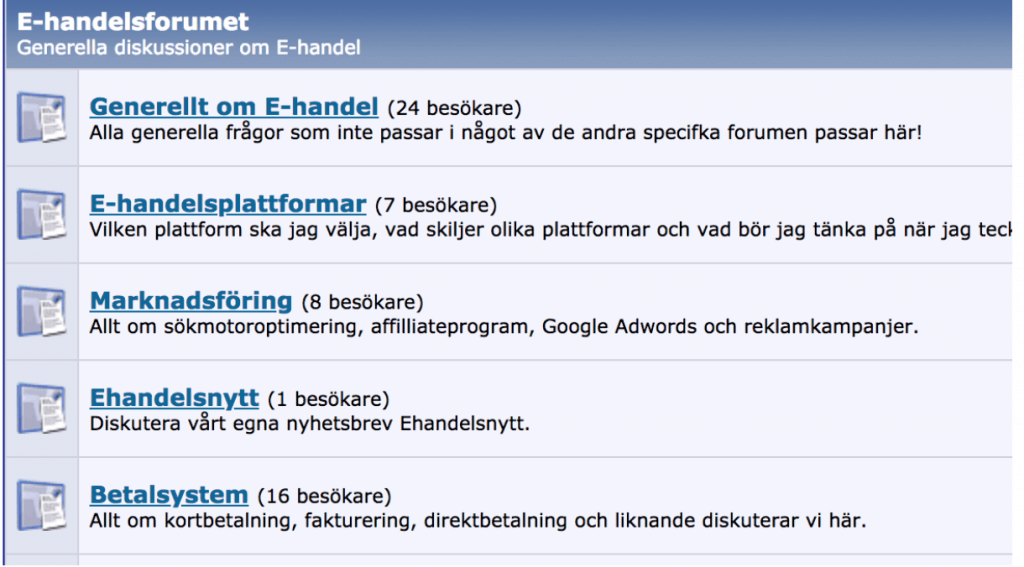This screenshot has width=1024, height=567.
Task: Click the "24 besökare" visitor count
Action: tap(455, 109)
